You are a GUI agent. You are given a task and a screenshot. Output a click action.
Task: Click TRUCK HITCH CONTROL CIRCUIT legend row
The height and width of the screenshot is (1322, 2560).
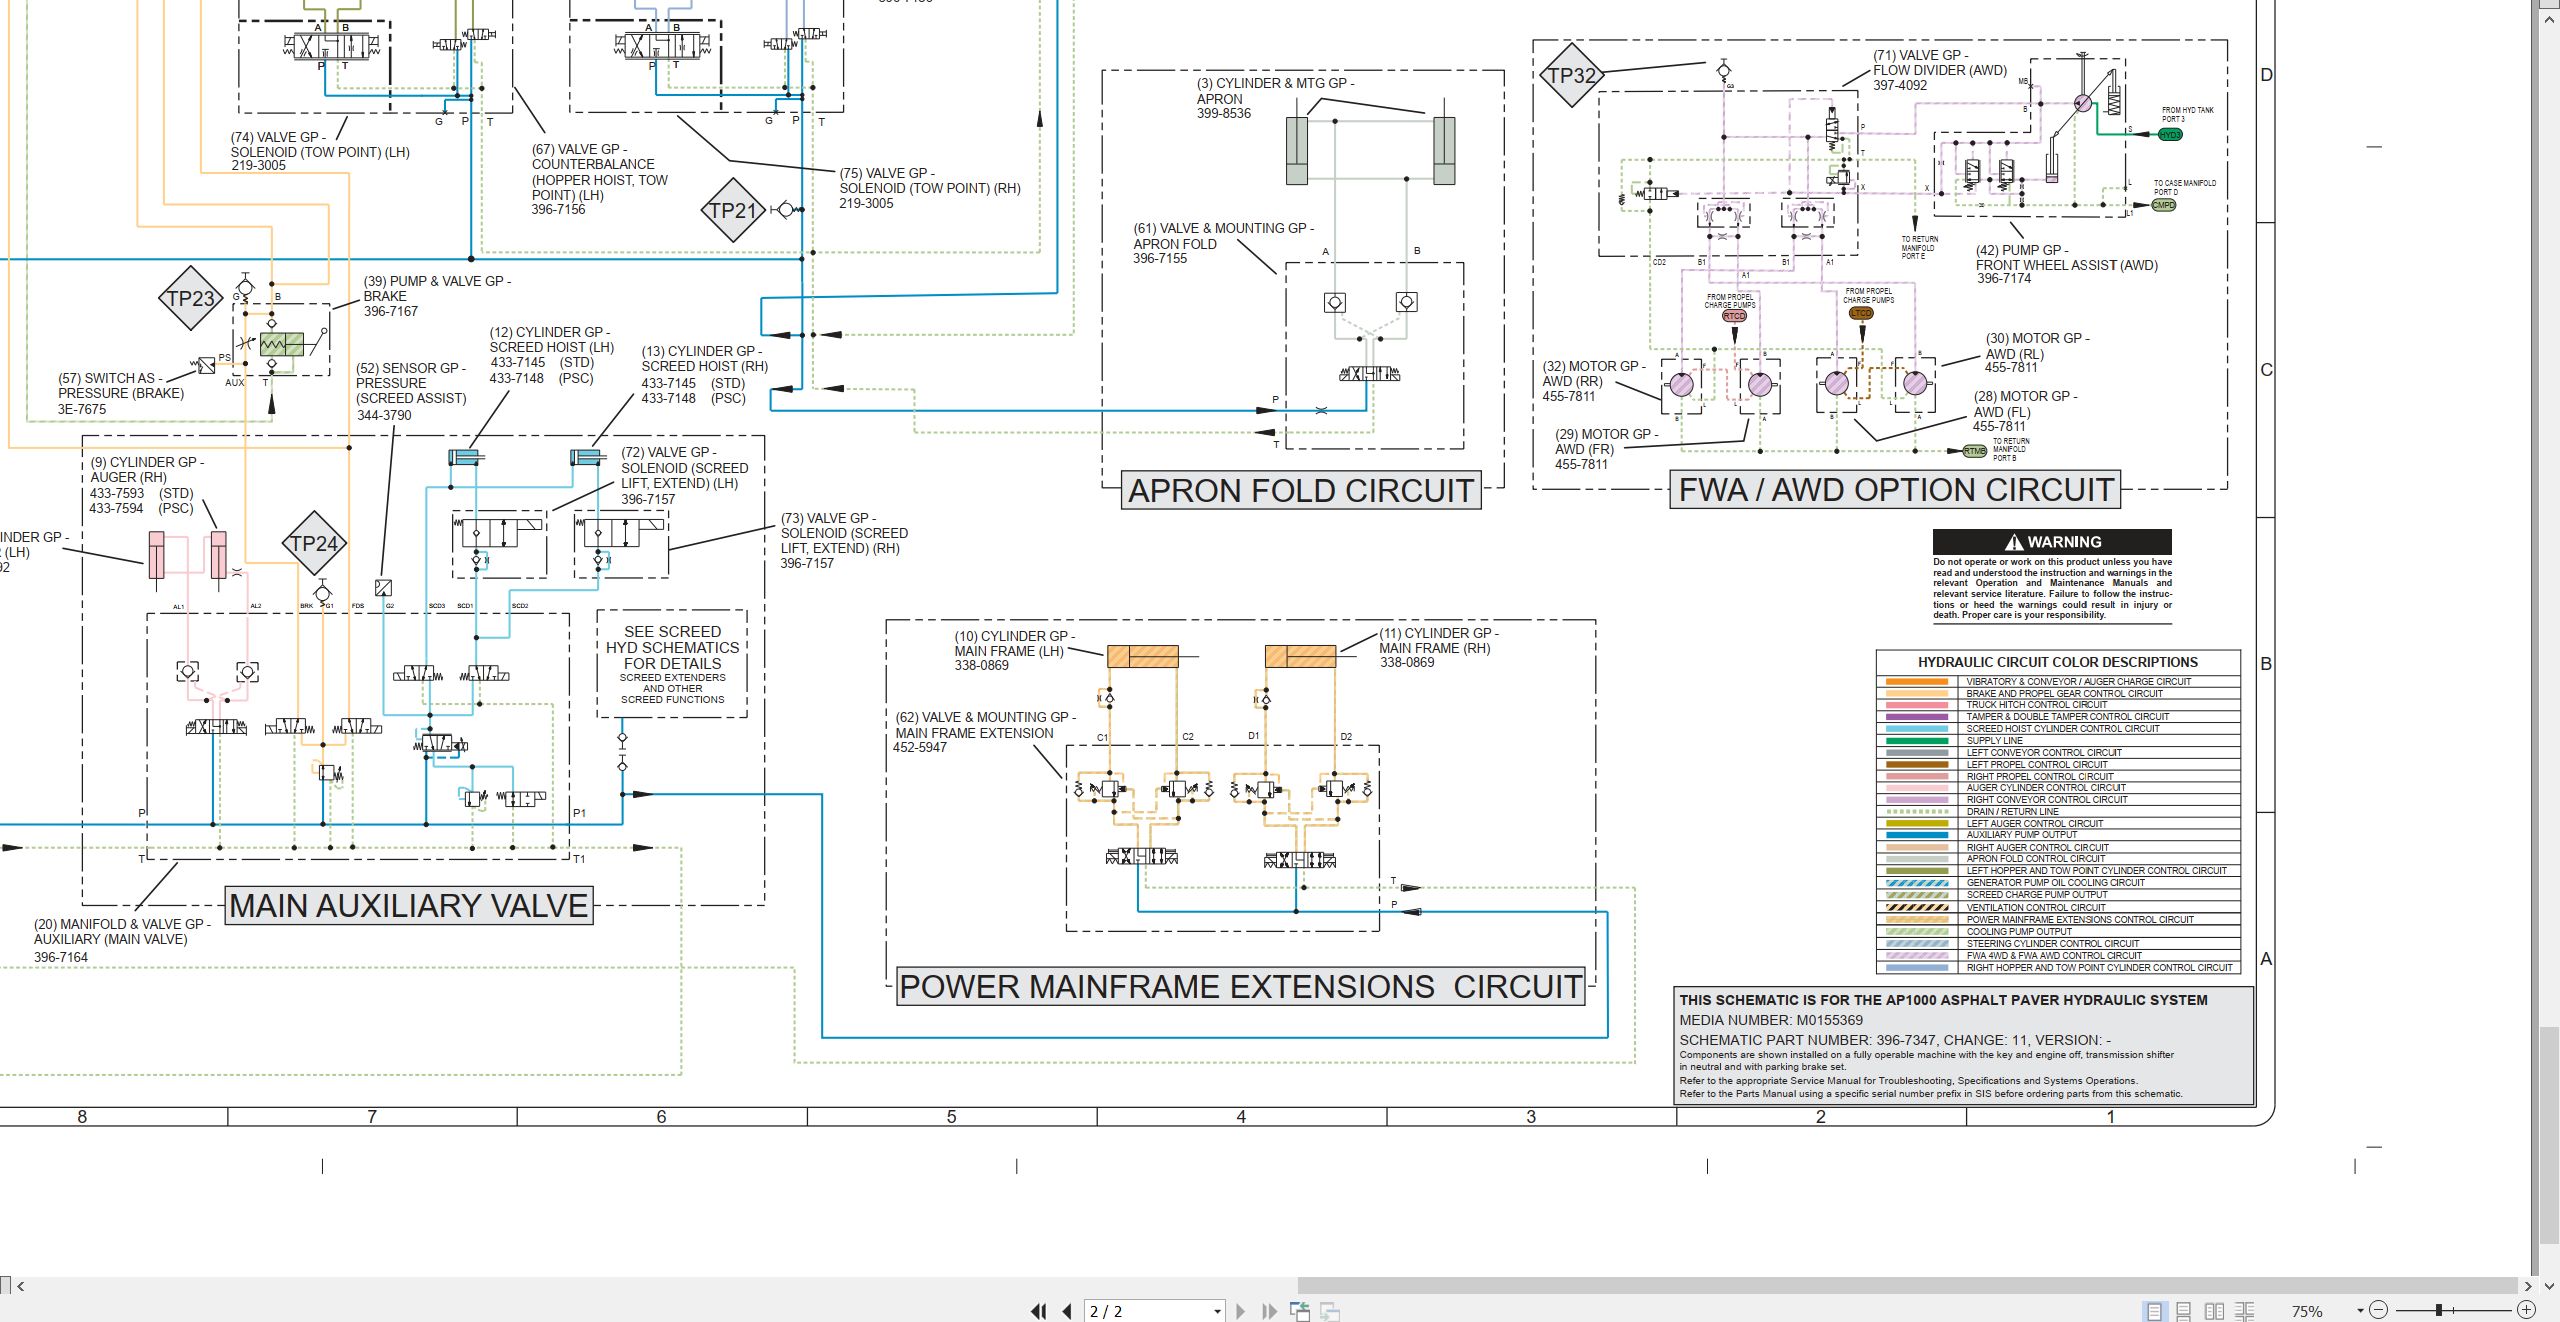click(2058, 705)
